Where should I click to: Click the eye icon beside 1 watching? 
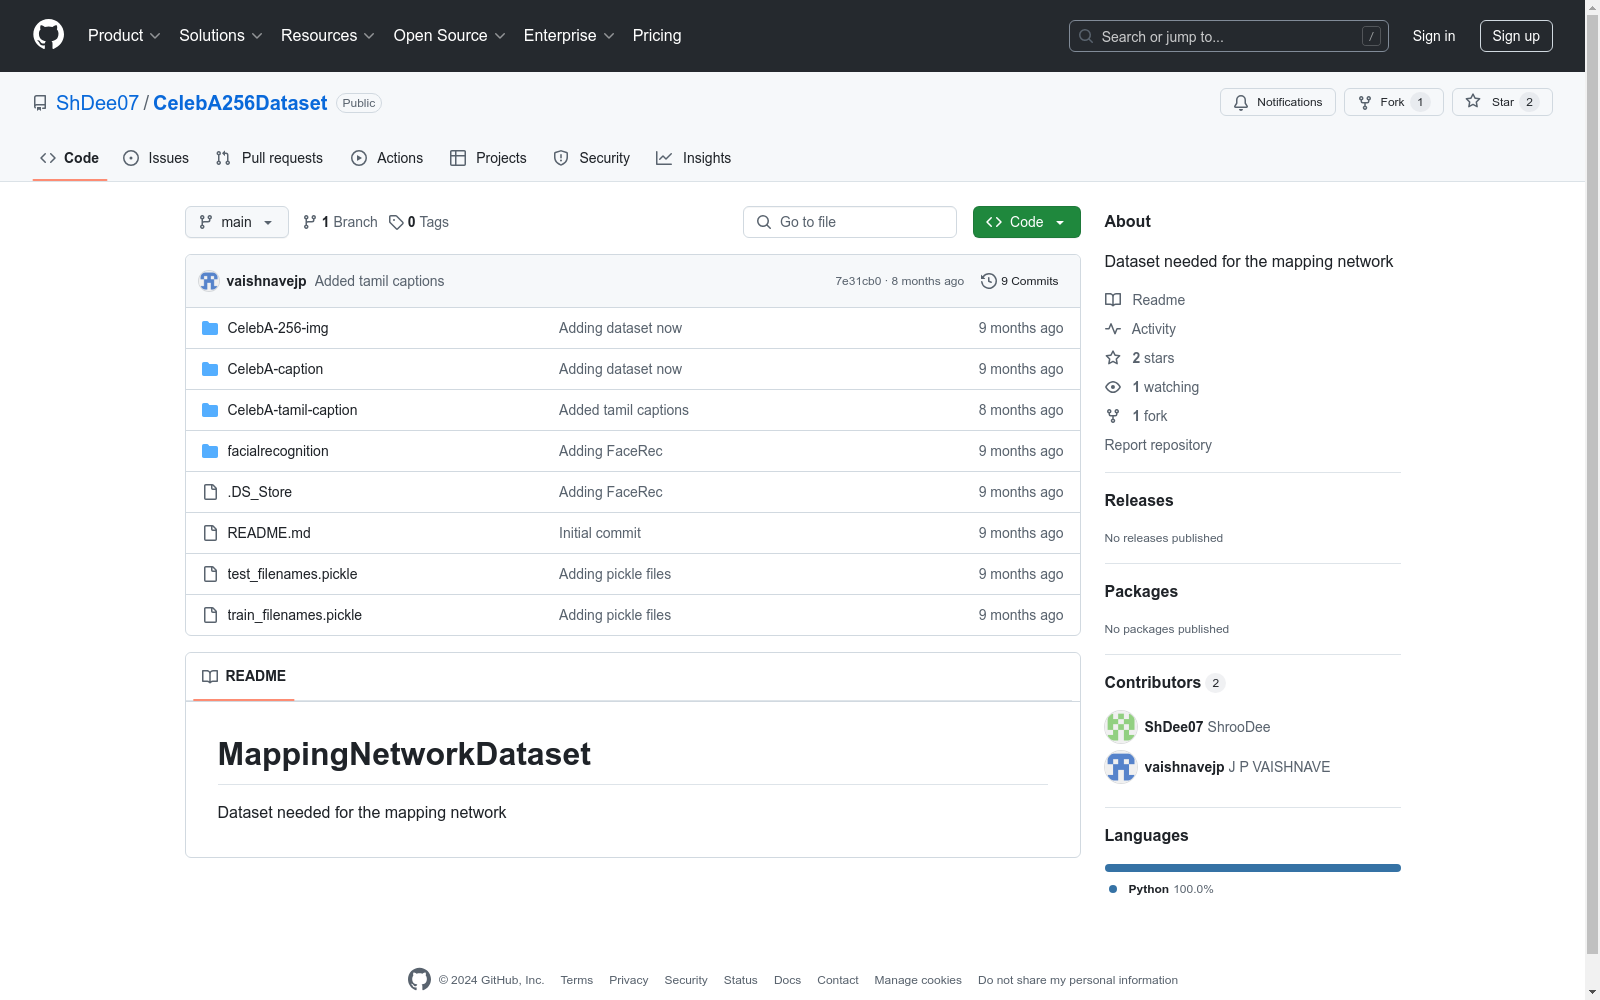tap(1113, 387)
